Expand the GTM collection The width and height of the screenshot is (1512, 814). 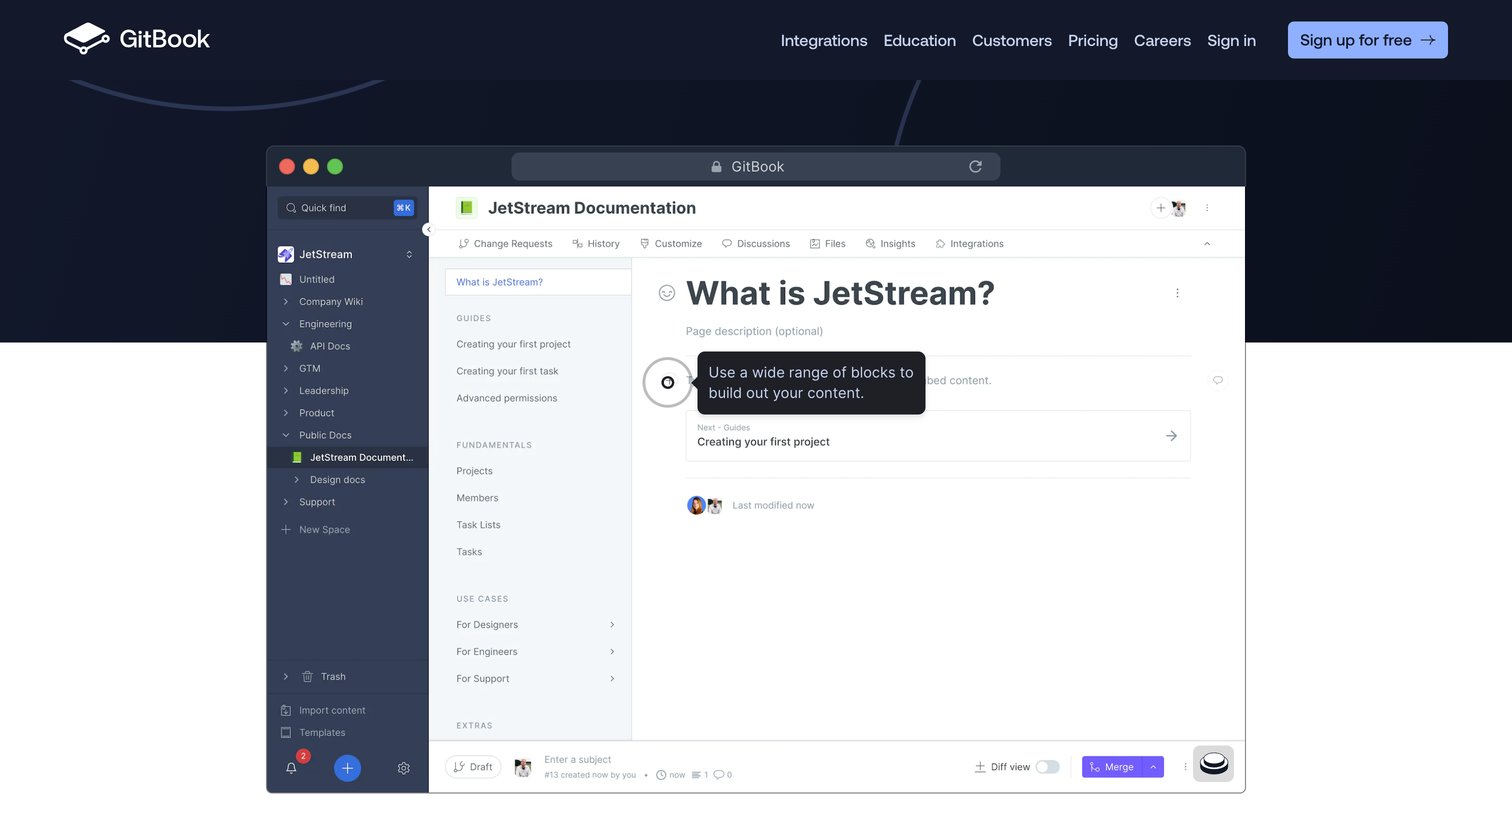point(286,368)
